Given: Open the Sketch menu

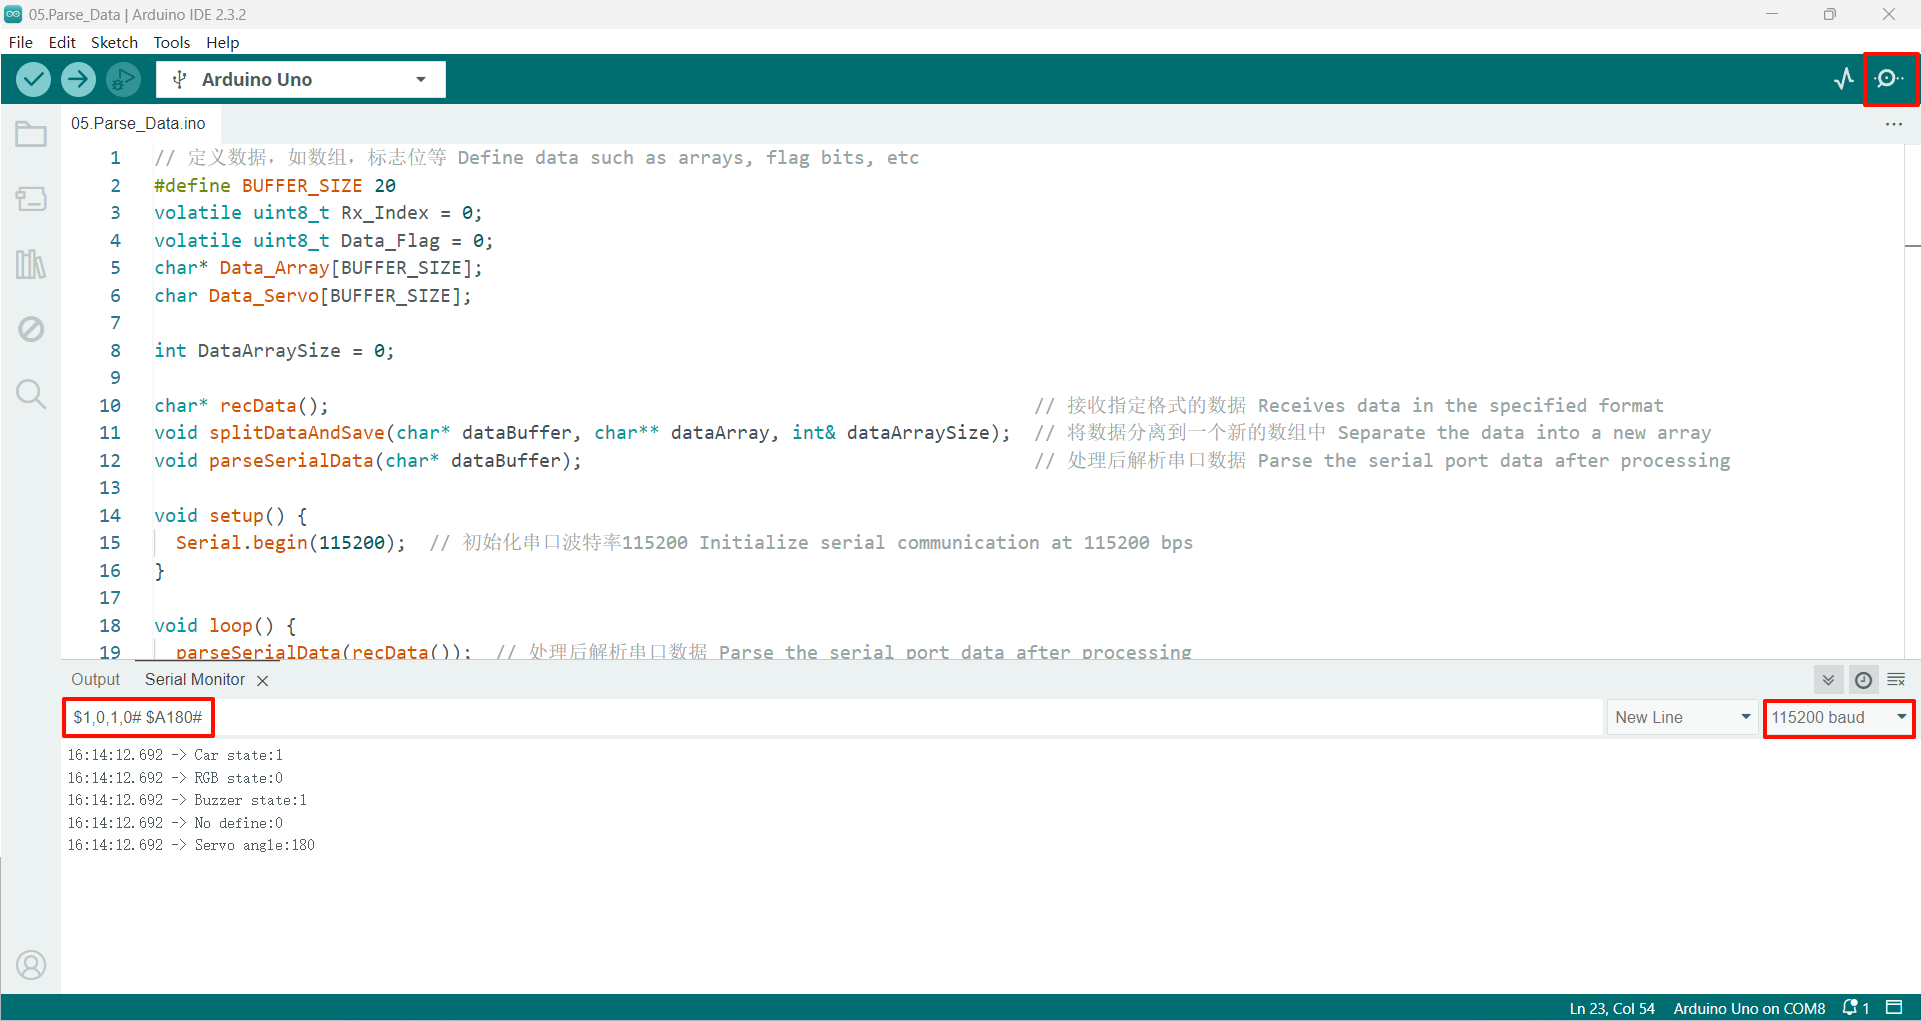Looking at the screenshot, I should (114, 42).
